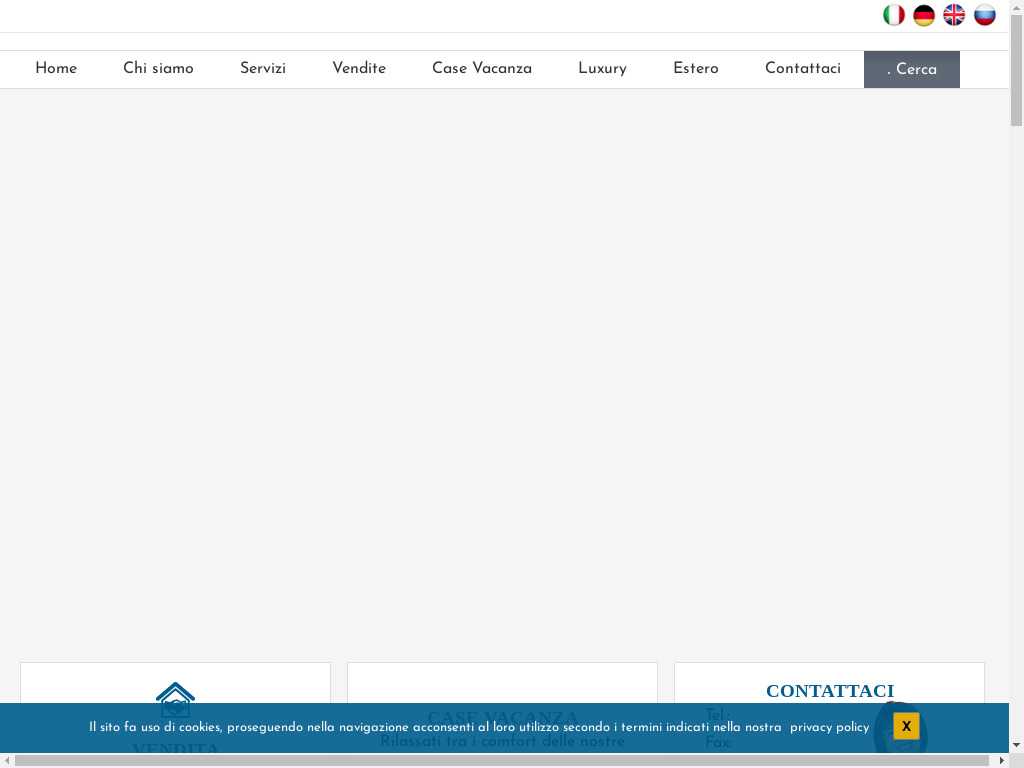Open the Estero menu item

696,69
